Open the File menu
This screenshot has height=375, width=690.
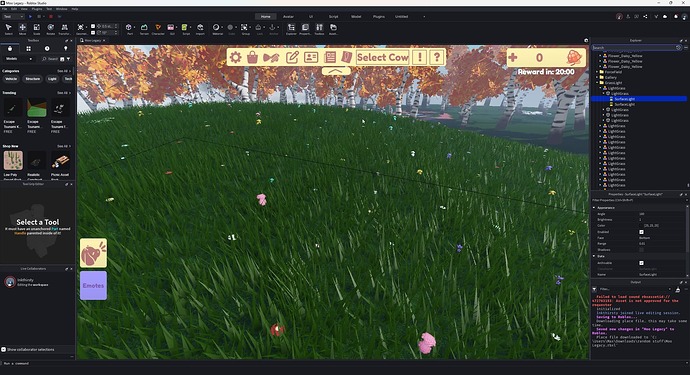pos(4,9)
